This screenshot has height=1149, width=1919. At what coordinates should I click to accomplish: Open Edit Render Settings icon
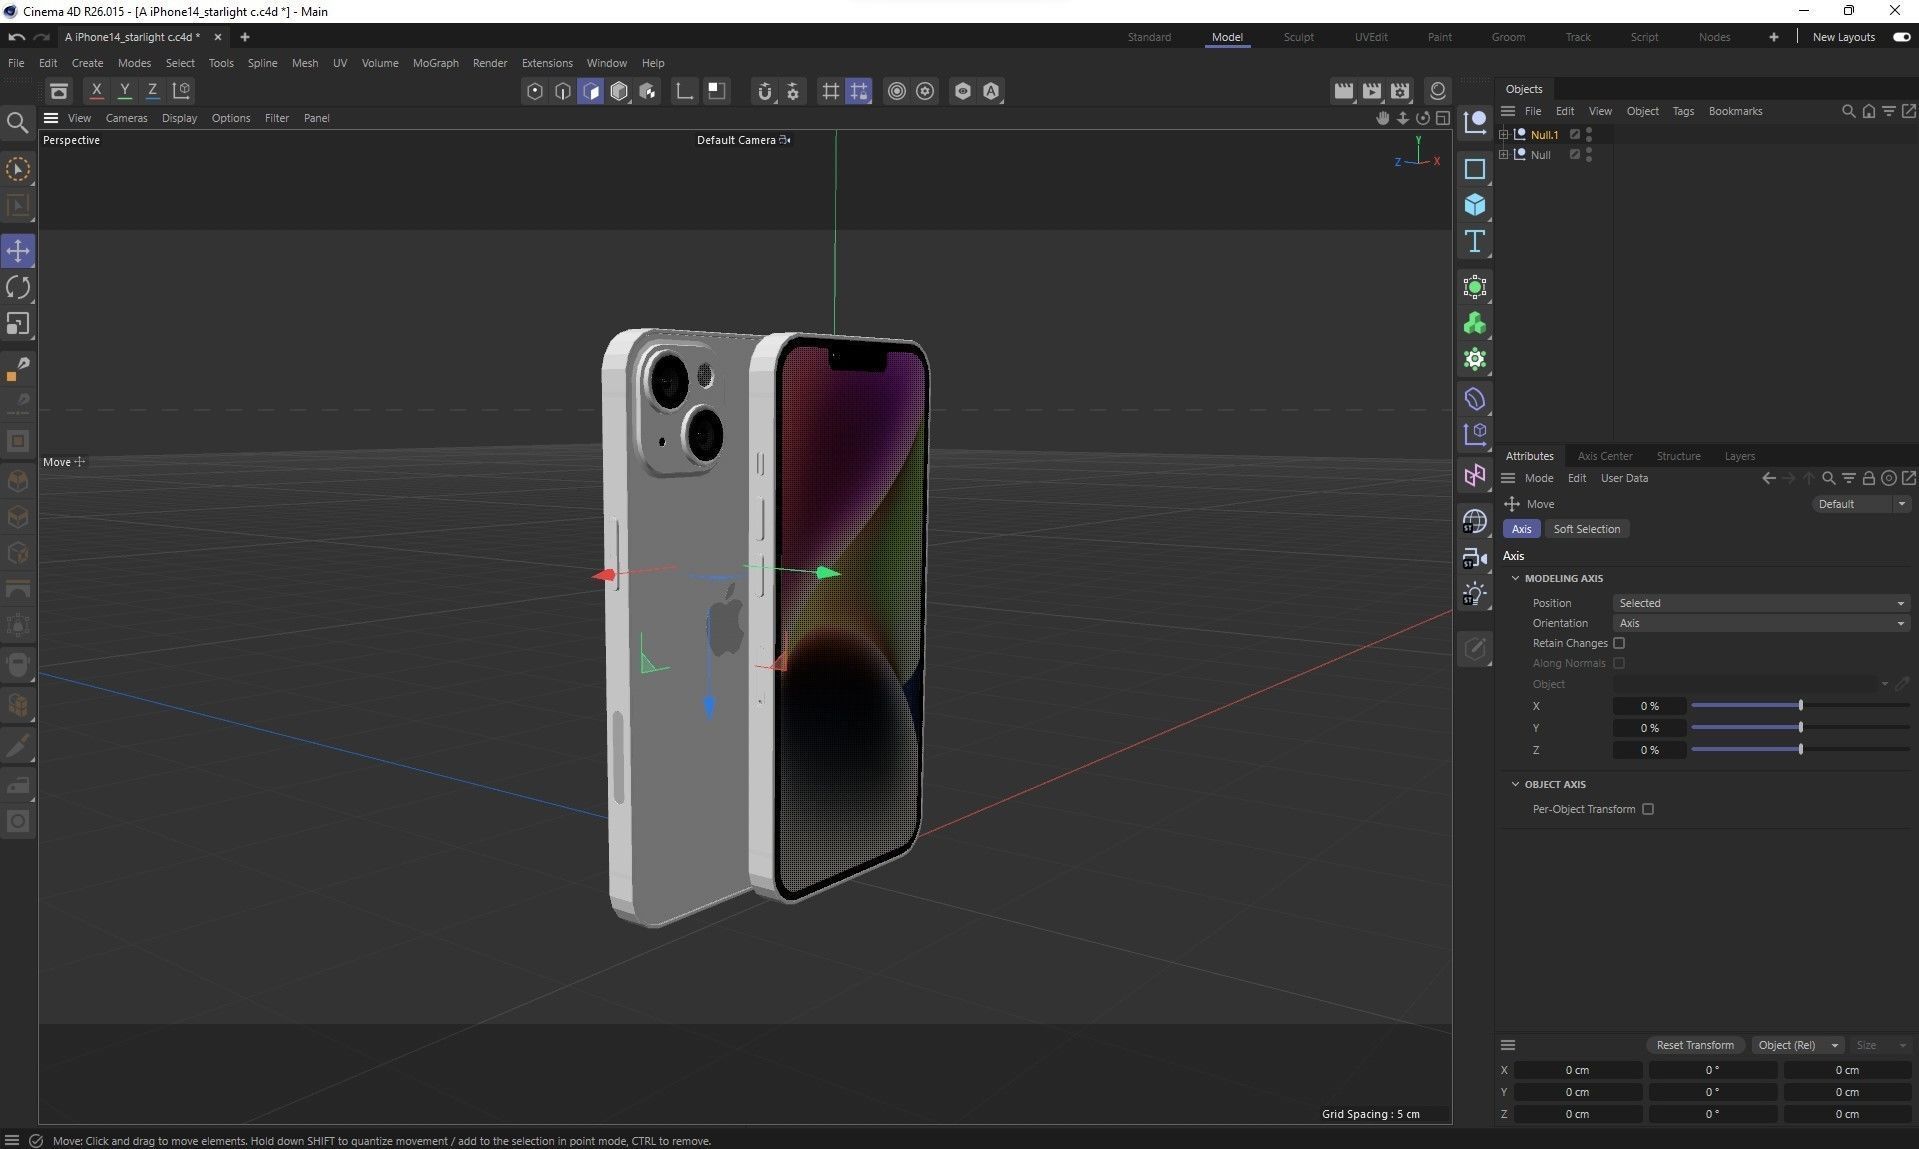point(1400,91)
